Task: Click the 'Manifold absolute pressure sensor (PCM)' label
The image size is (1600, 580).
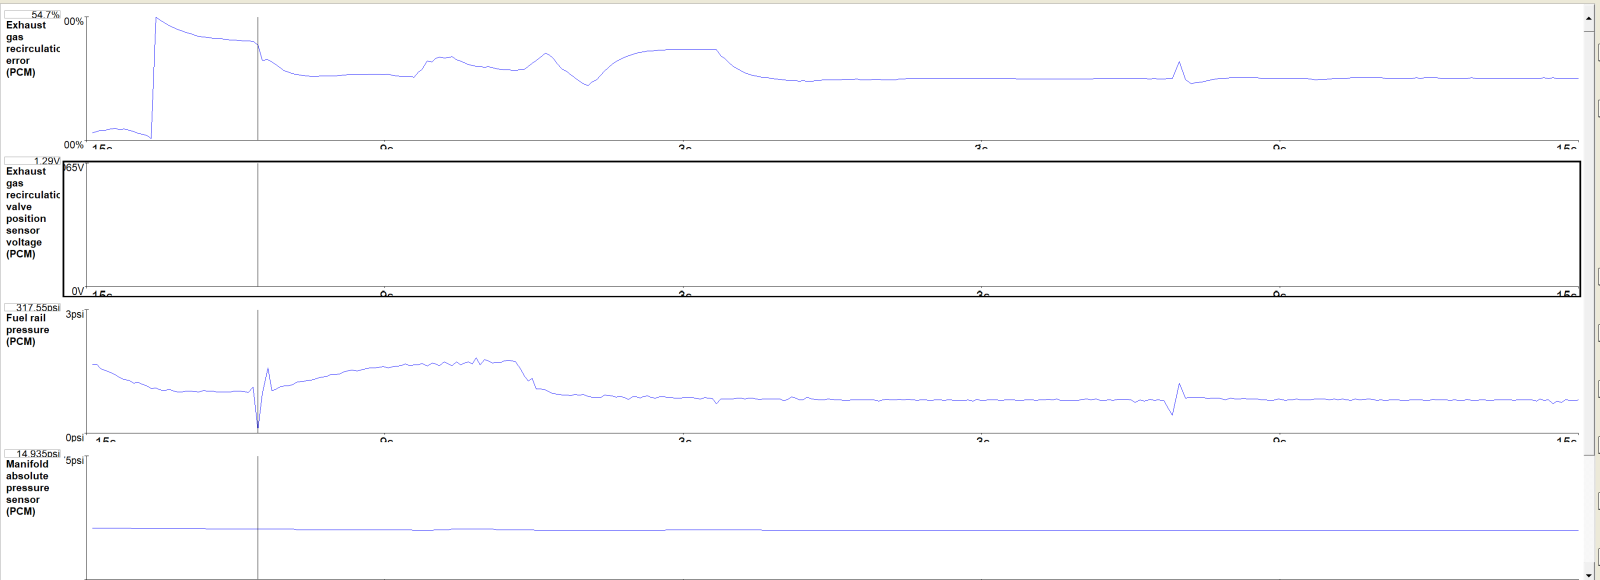Action: point(27,488)
